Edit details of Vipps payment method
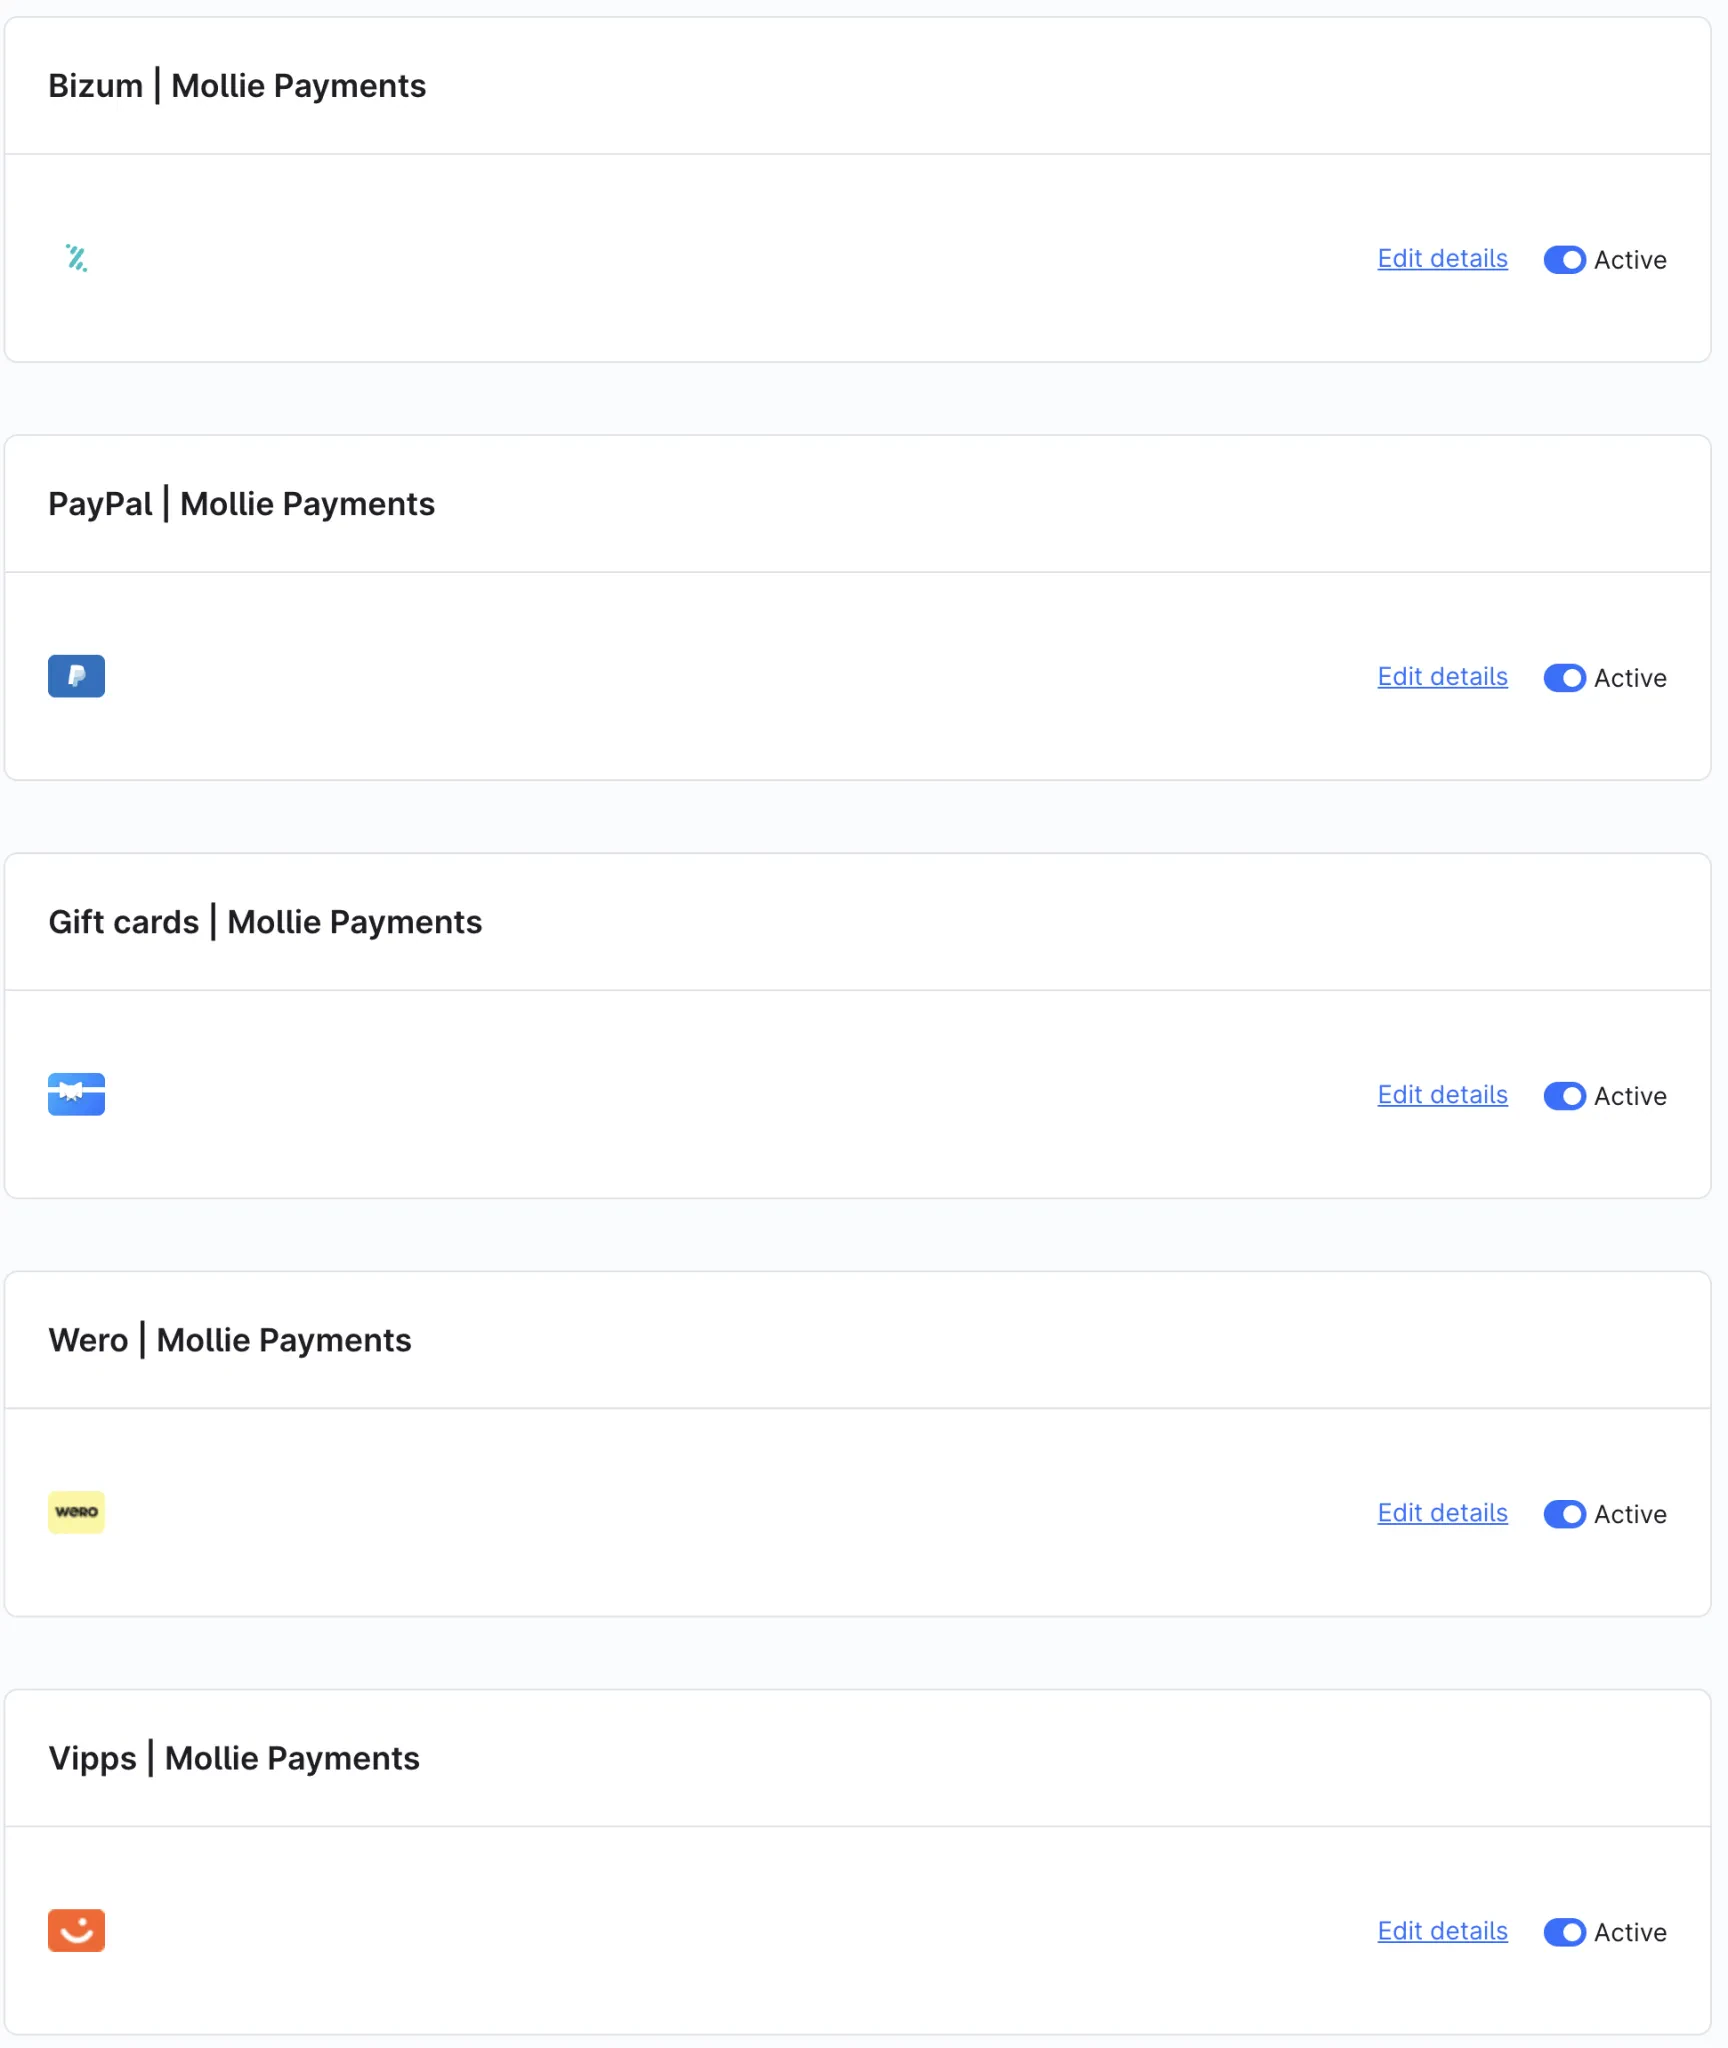Image resolution: width=1728 pixels, height=2048 pixels. point(1442,1931)
